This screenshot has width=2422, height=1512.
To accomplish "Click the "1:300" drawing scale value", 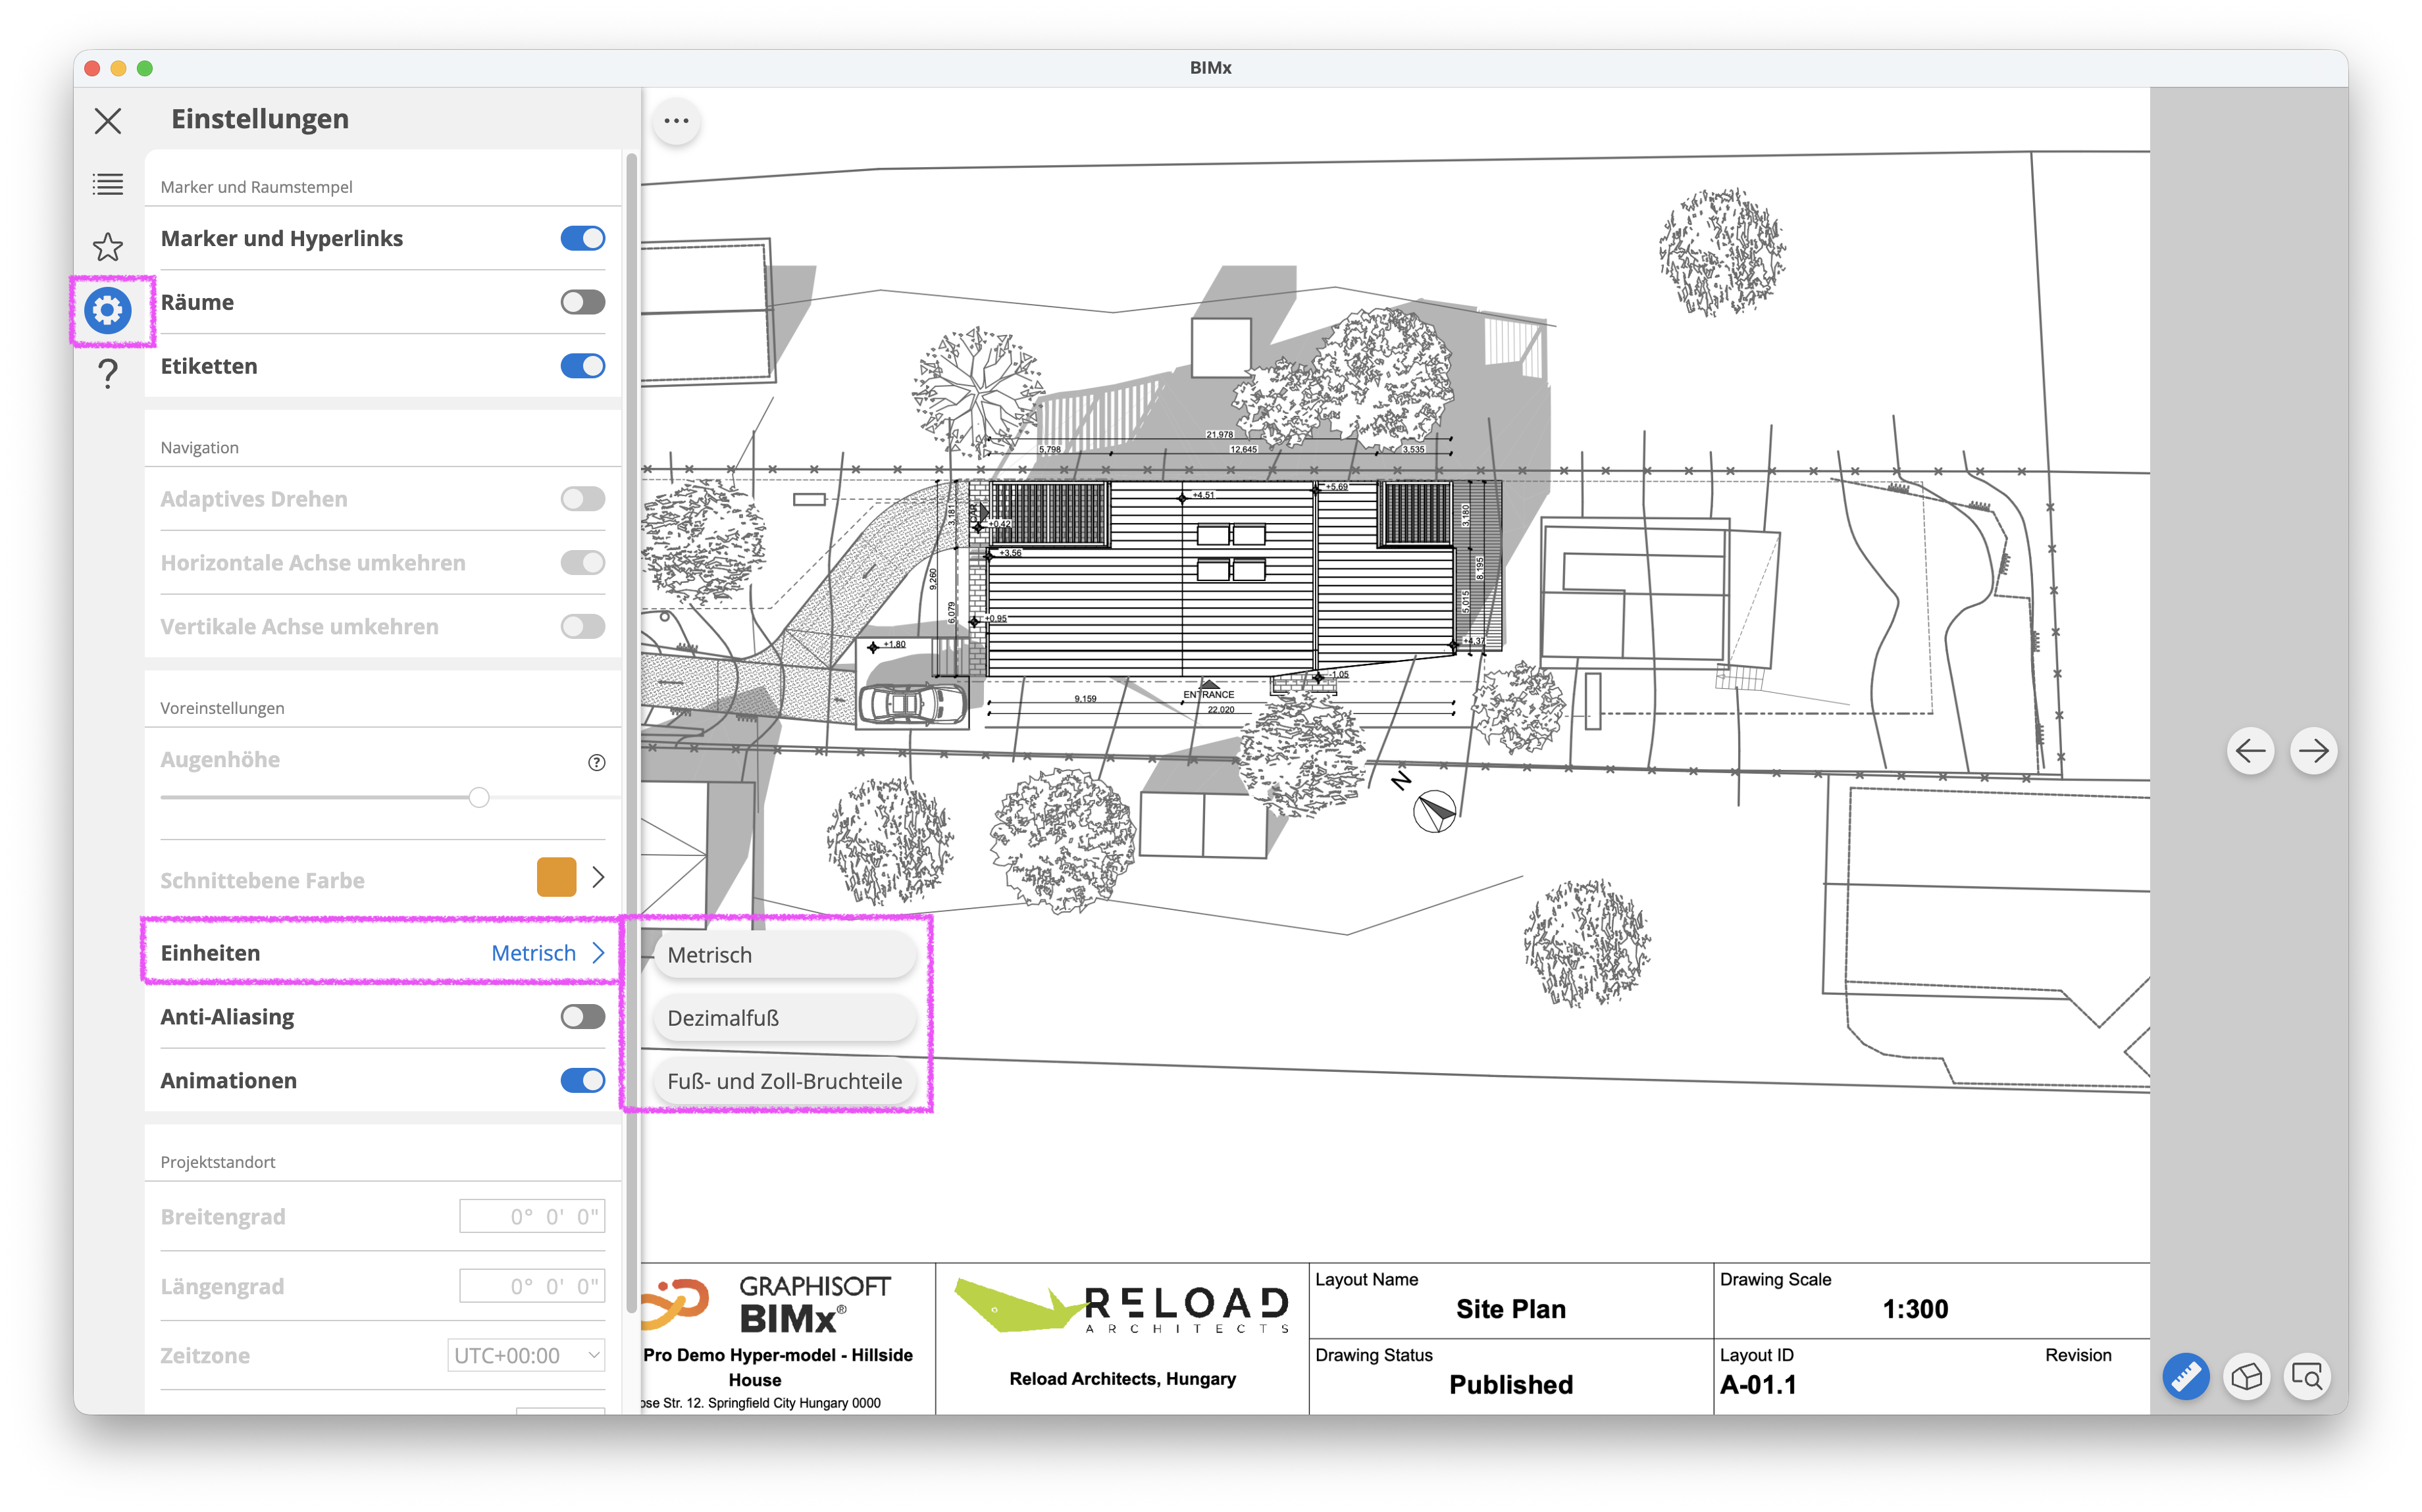I will [1915, 1309].
